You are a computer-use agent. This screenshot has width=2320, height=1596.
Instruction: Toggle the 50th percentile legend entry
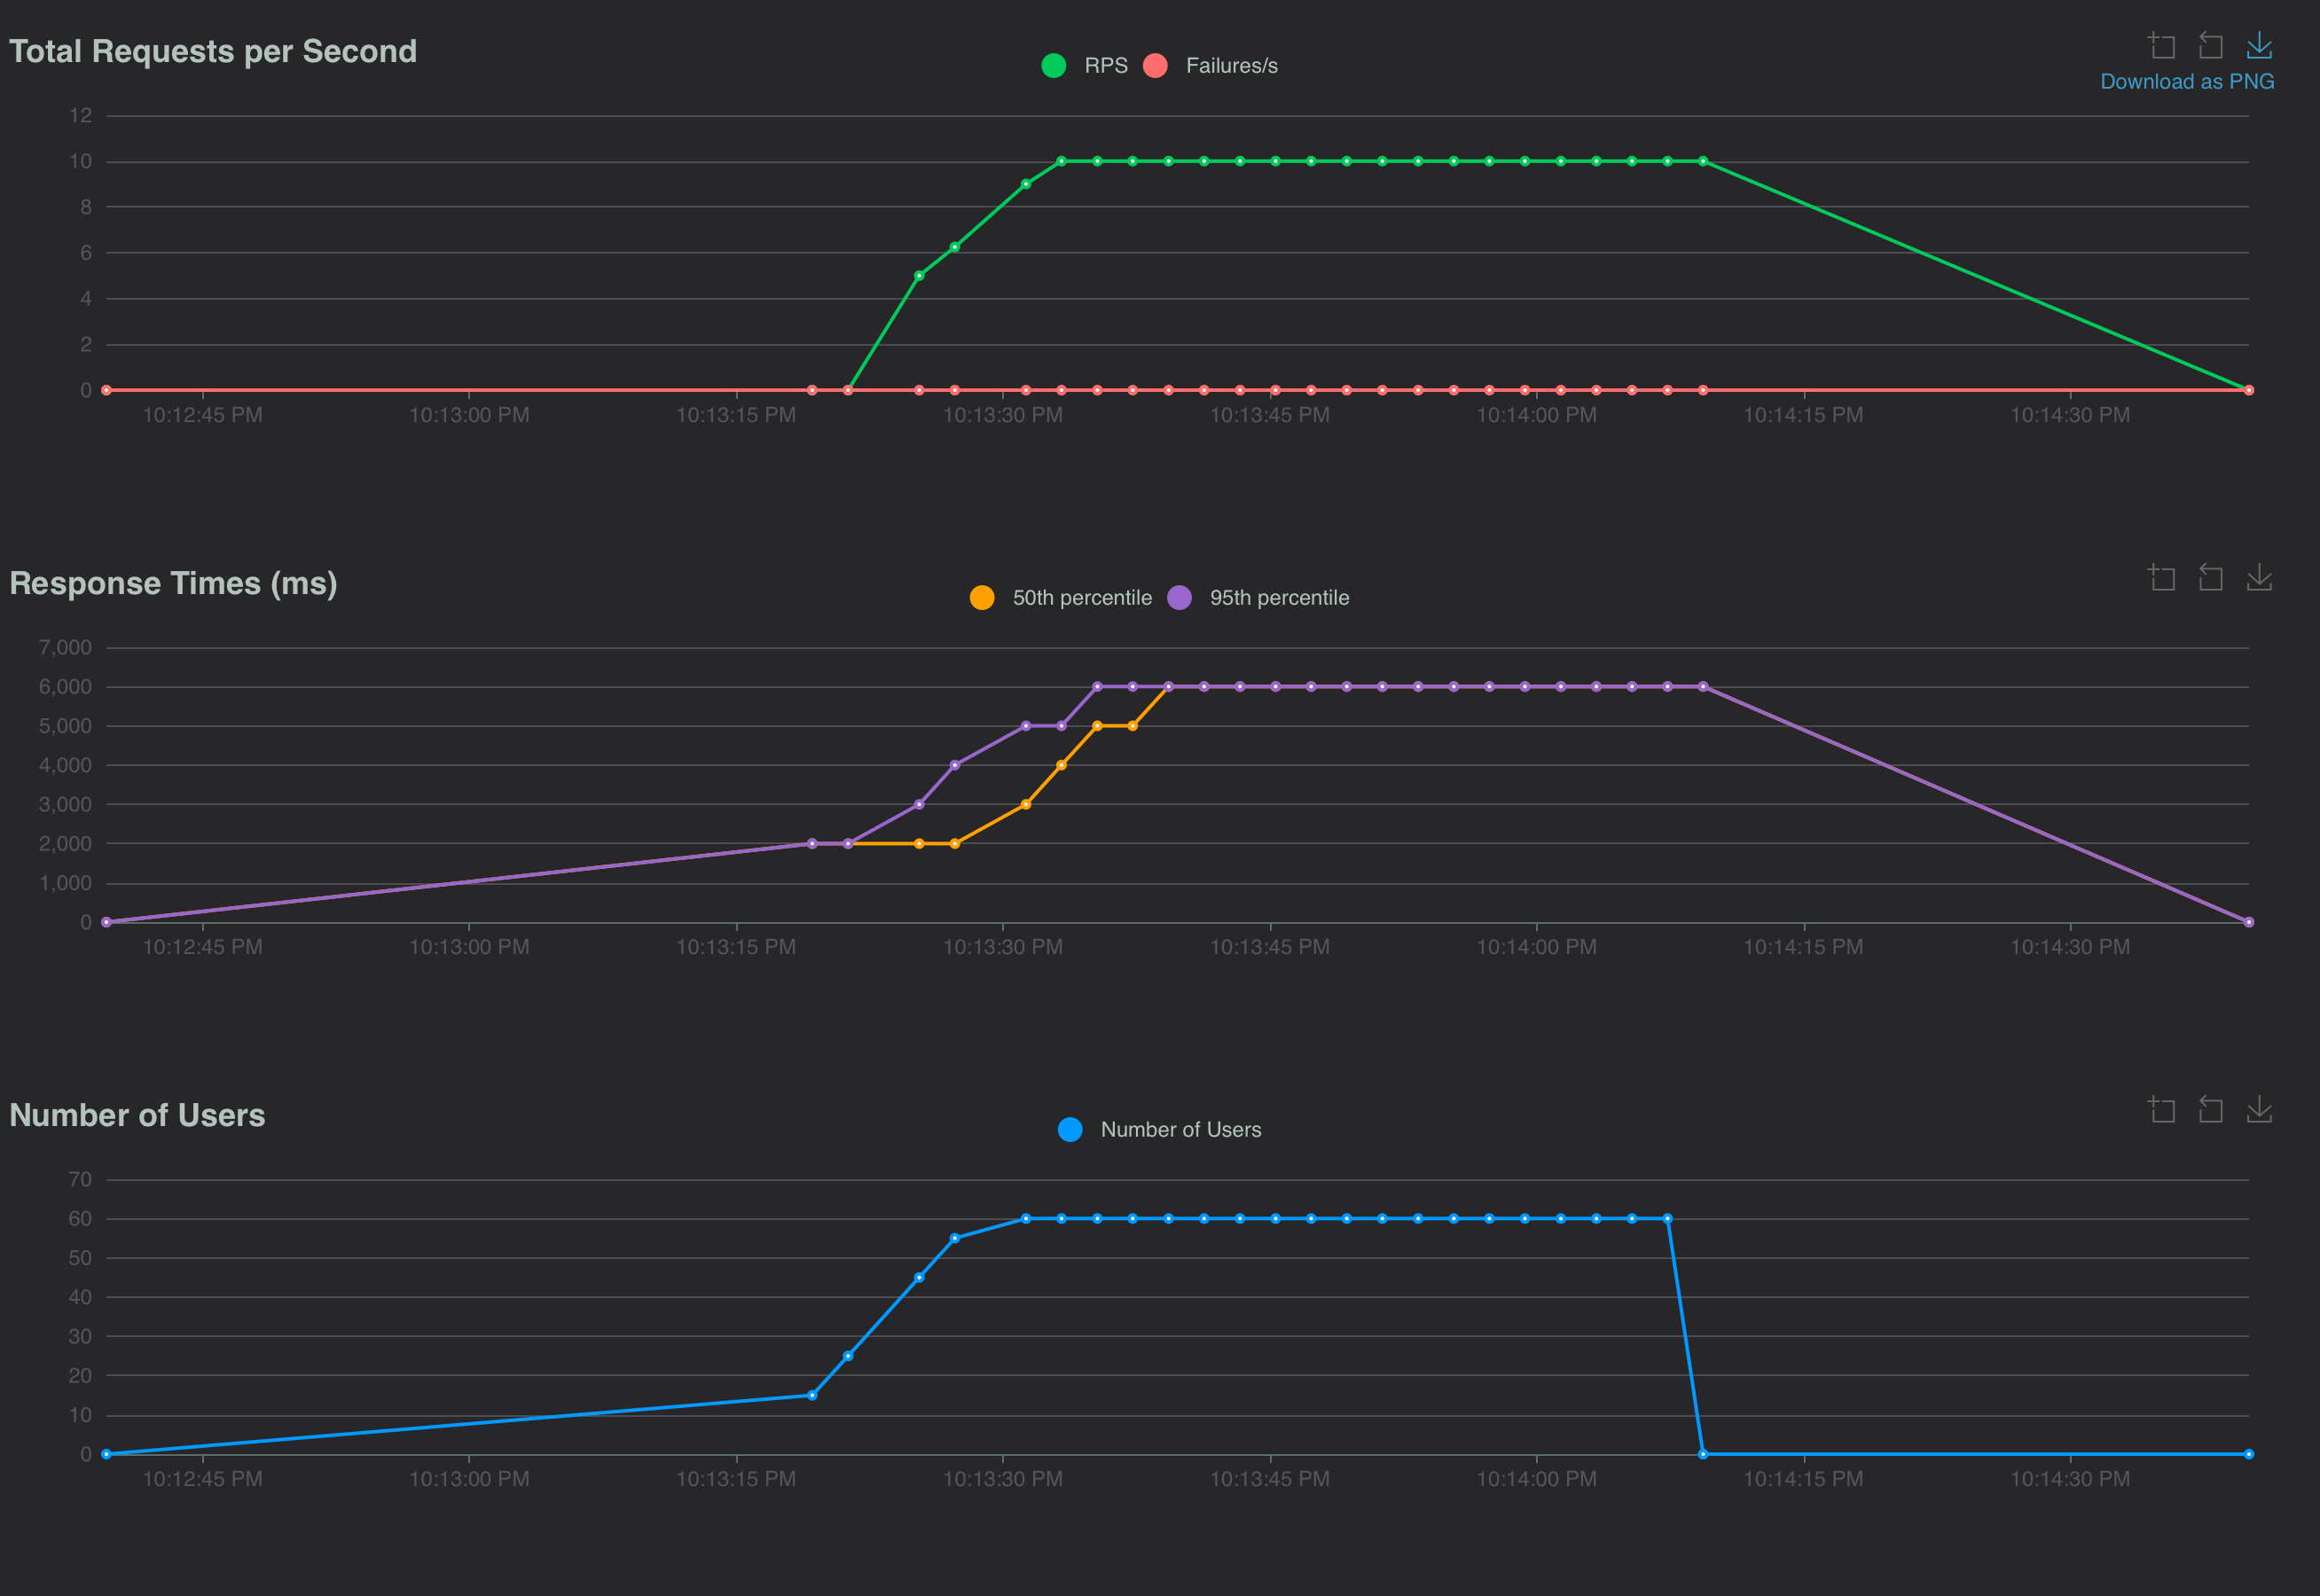[x=1061, y=598]
